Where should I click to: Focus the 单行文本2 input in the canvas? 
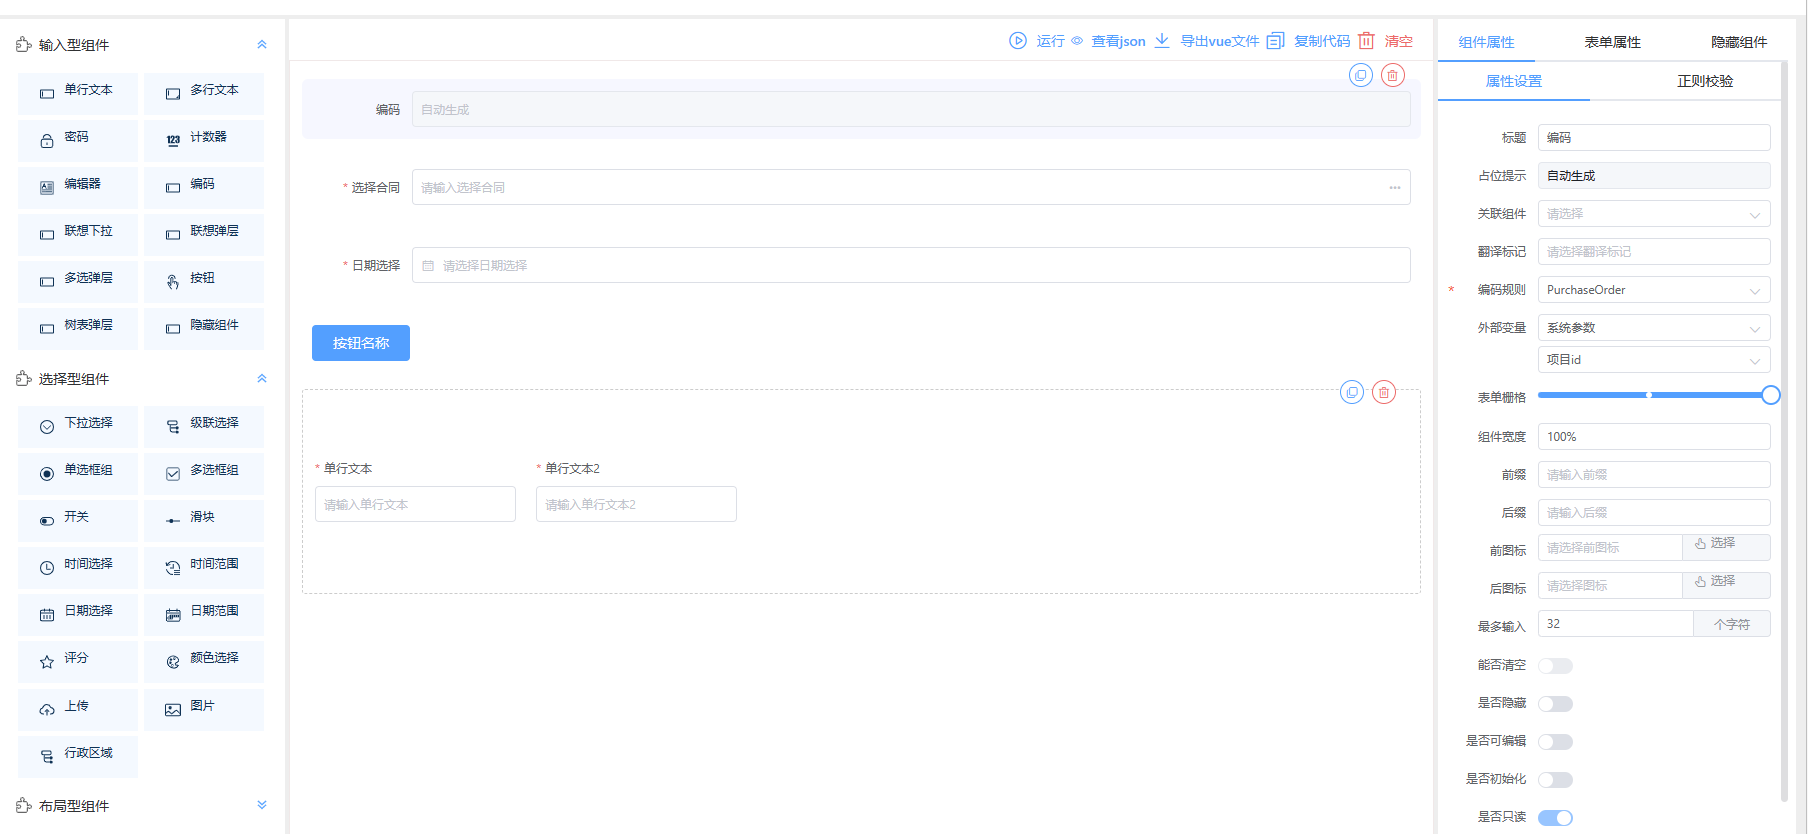click(x=636, y=504)
